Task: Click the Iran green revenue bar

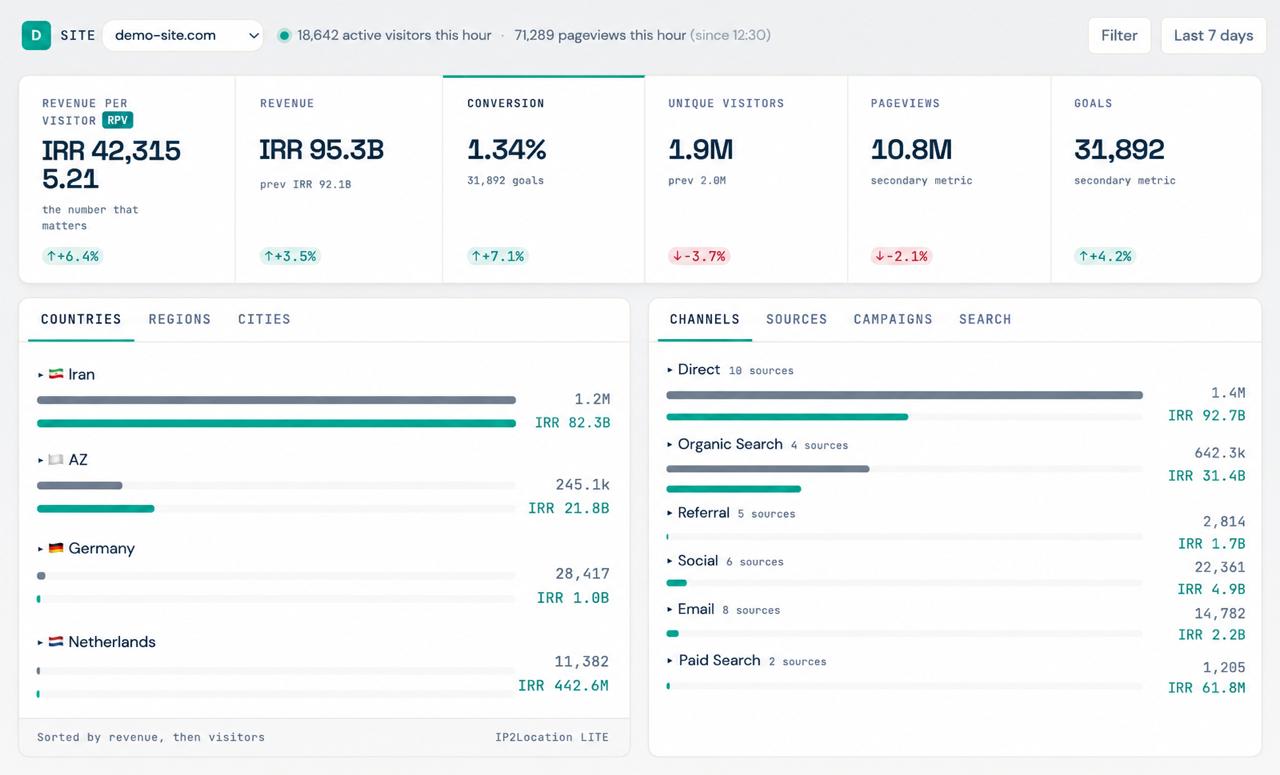Action: click(x=277, y=423)
